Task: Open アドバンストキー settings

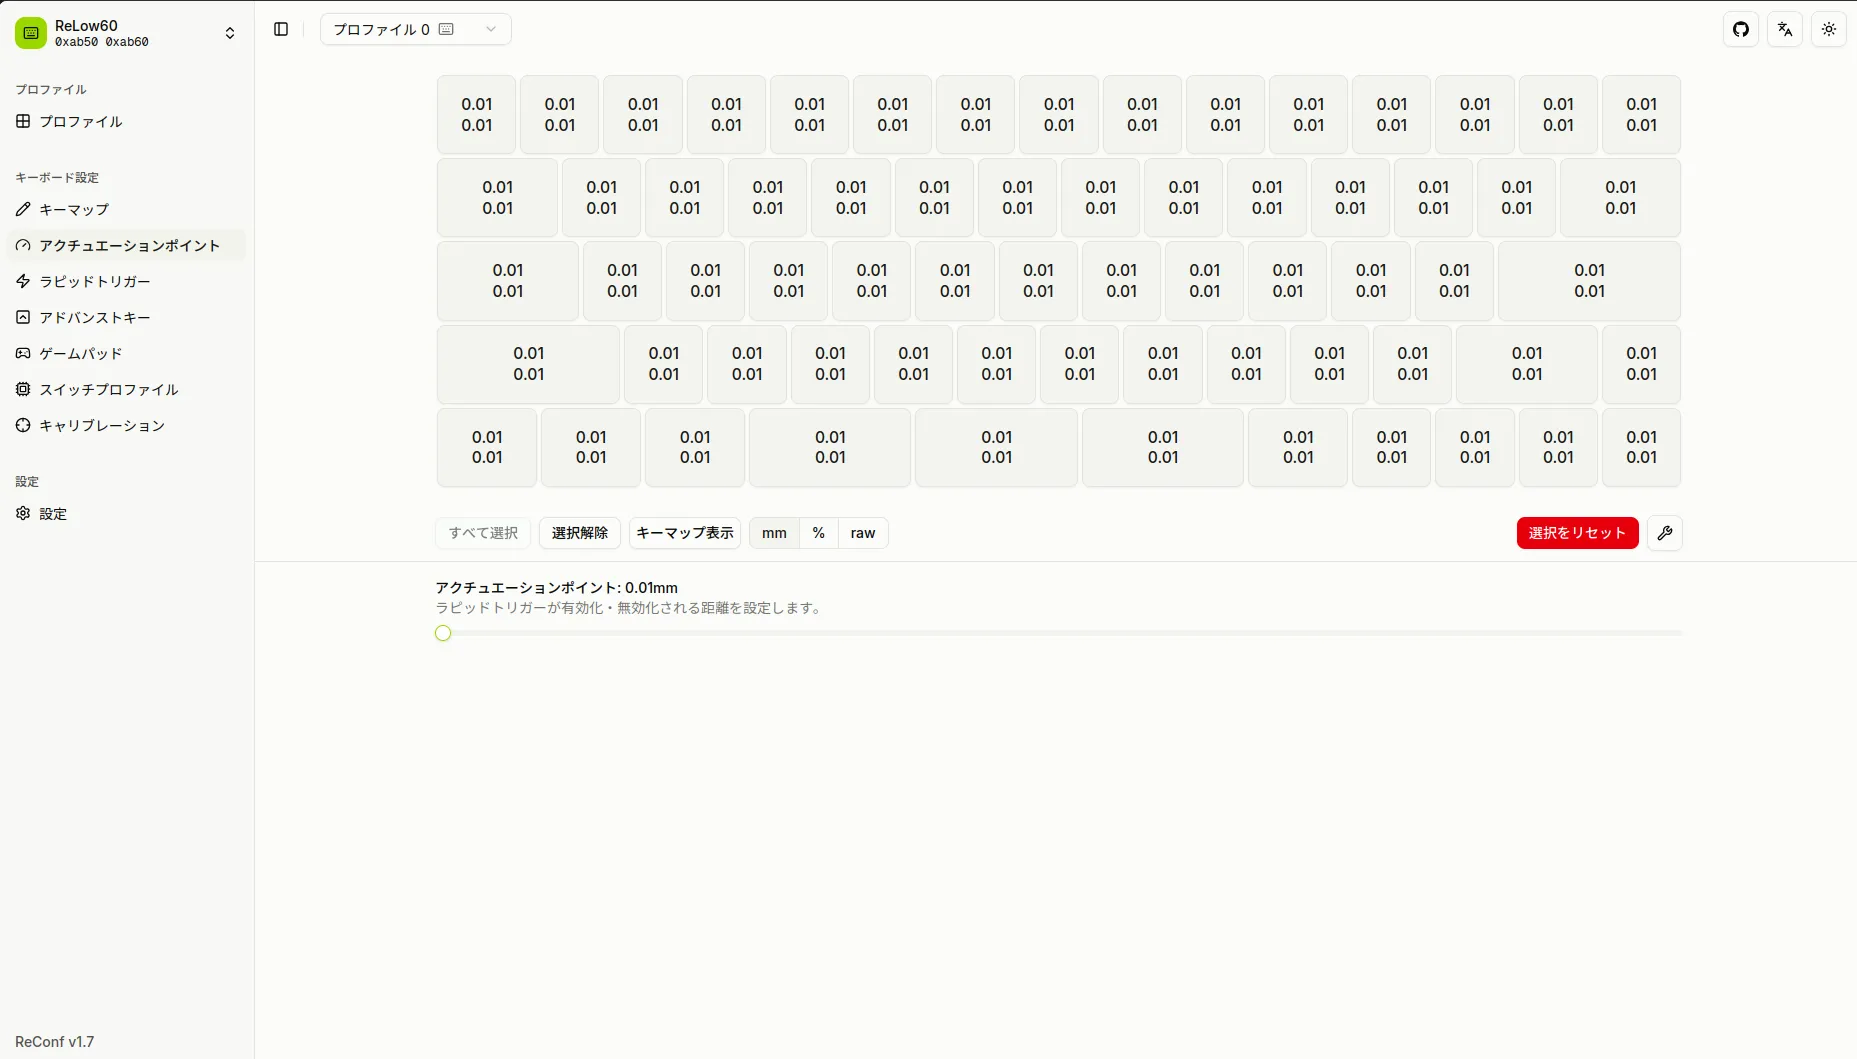Action: (x=127, y=317)
